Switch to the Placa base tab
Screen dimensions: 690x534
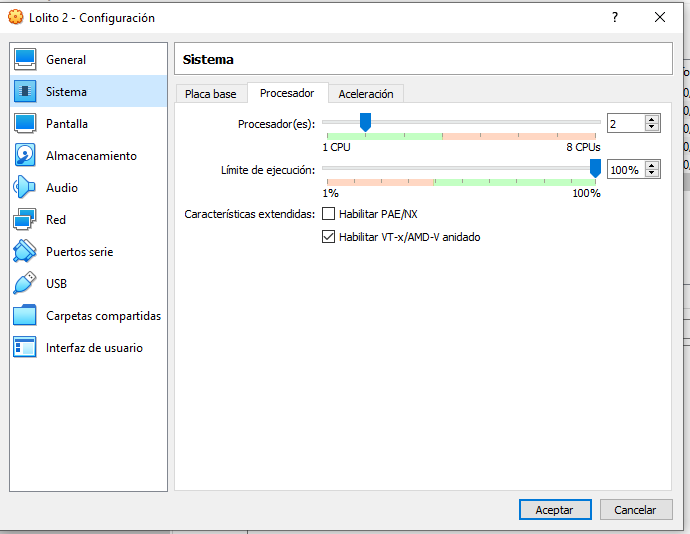[x=210, y=94]
